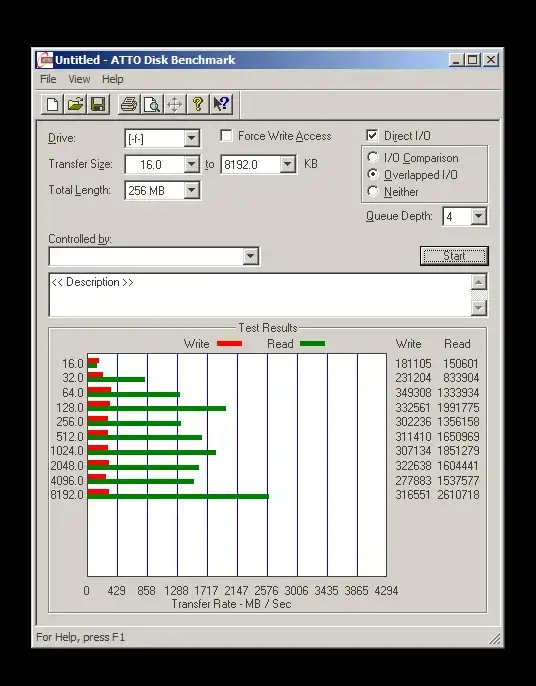Expand the Transfer Size 16.0 dropdown

[x=191, y=164]
